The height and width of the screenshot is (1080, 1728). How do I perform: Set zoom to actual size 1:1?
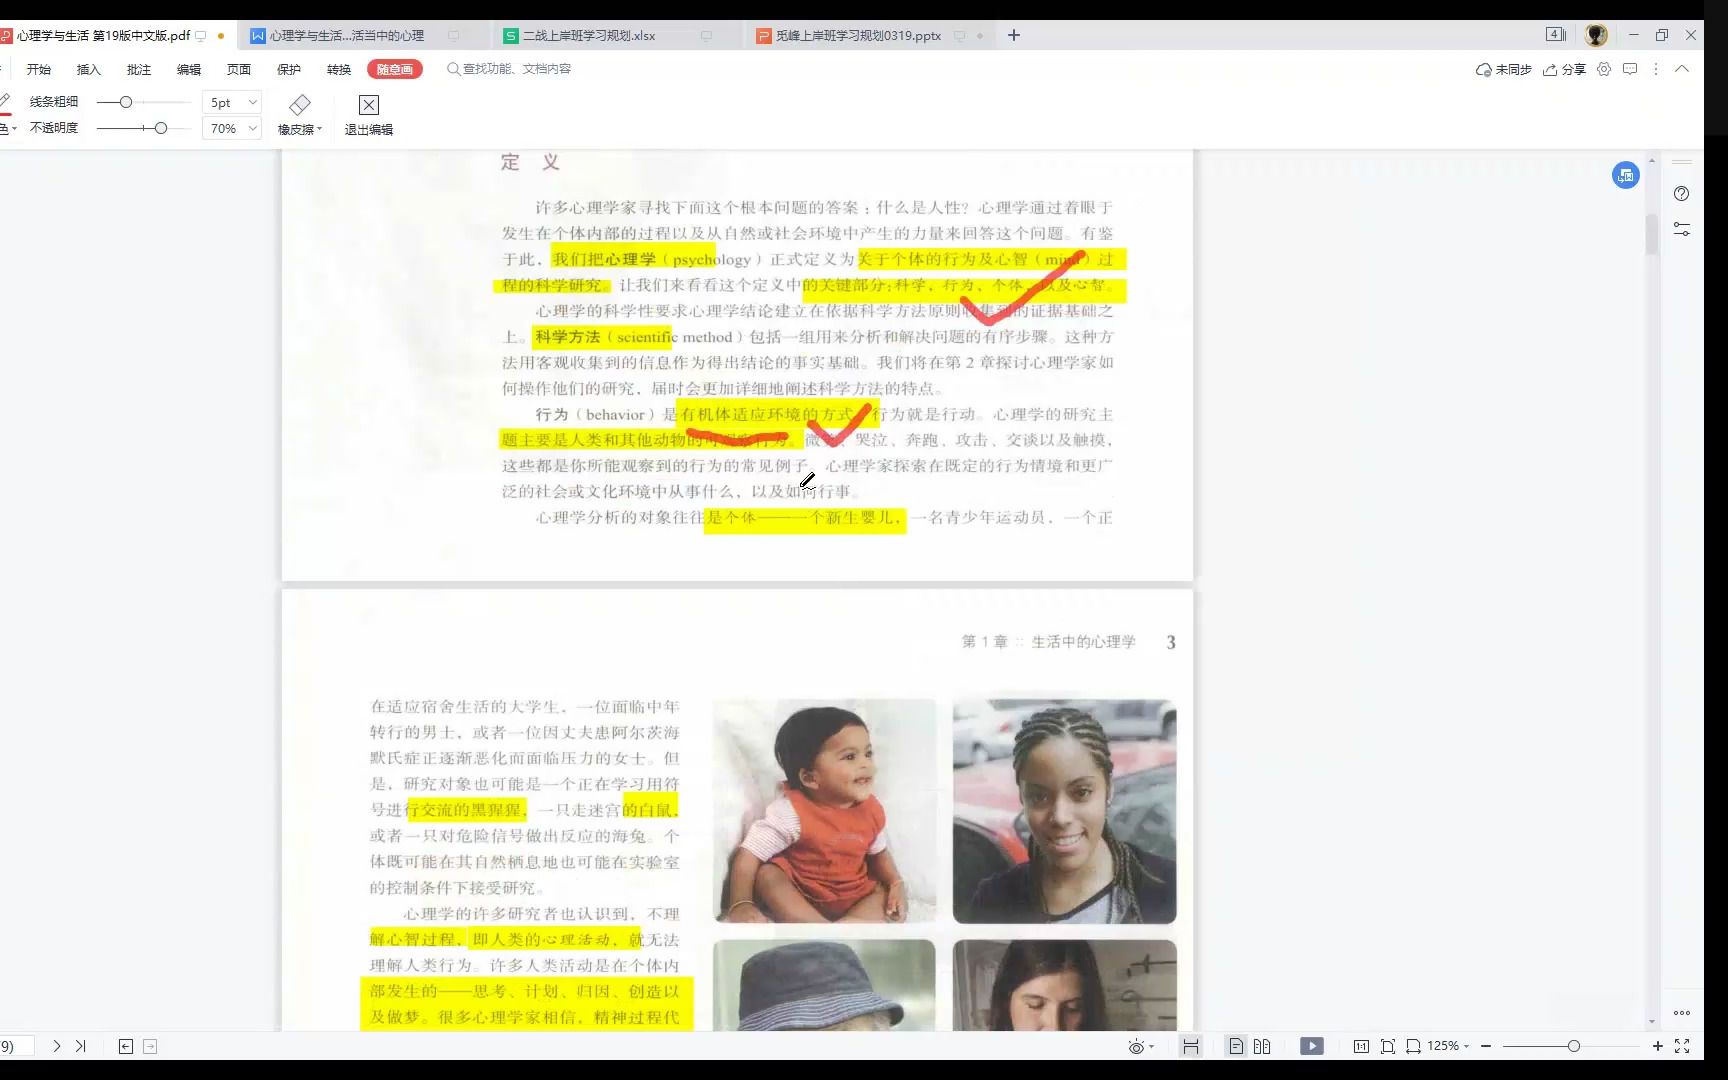pos(1361,1046)
